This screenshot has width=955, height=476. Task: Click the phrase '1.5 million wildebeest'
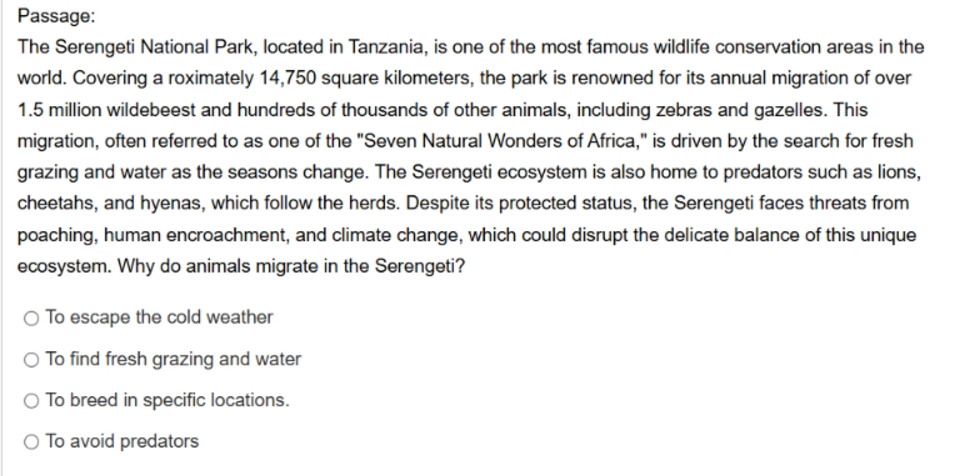point(107,110)
